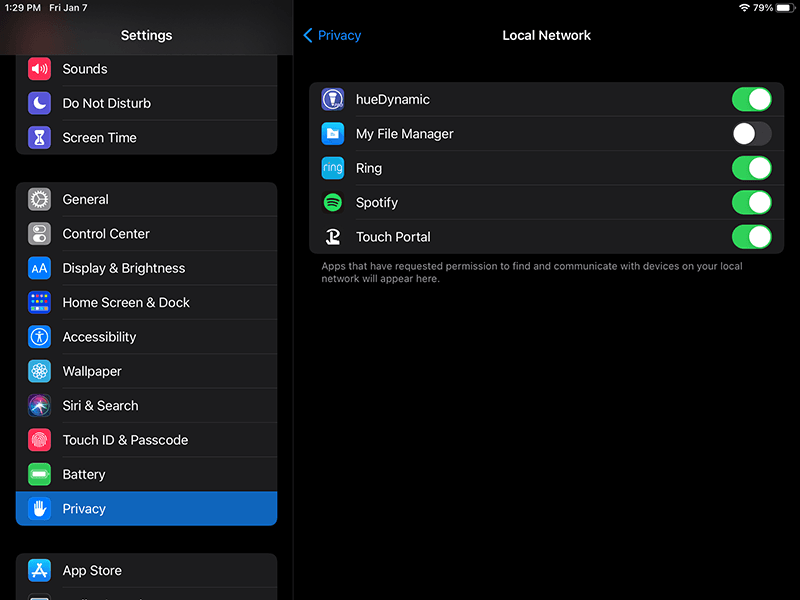Tap the Home Screen & Dock grid icon

point(39,303)
